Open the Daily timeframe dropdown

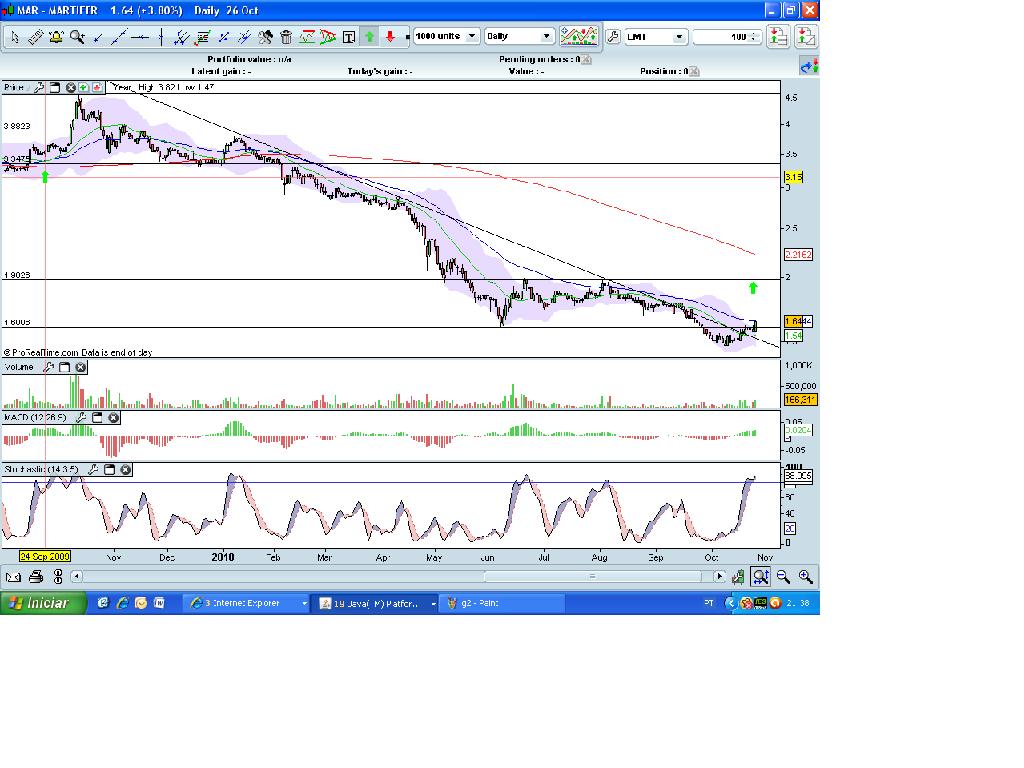click(x=519, y=37)
